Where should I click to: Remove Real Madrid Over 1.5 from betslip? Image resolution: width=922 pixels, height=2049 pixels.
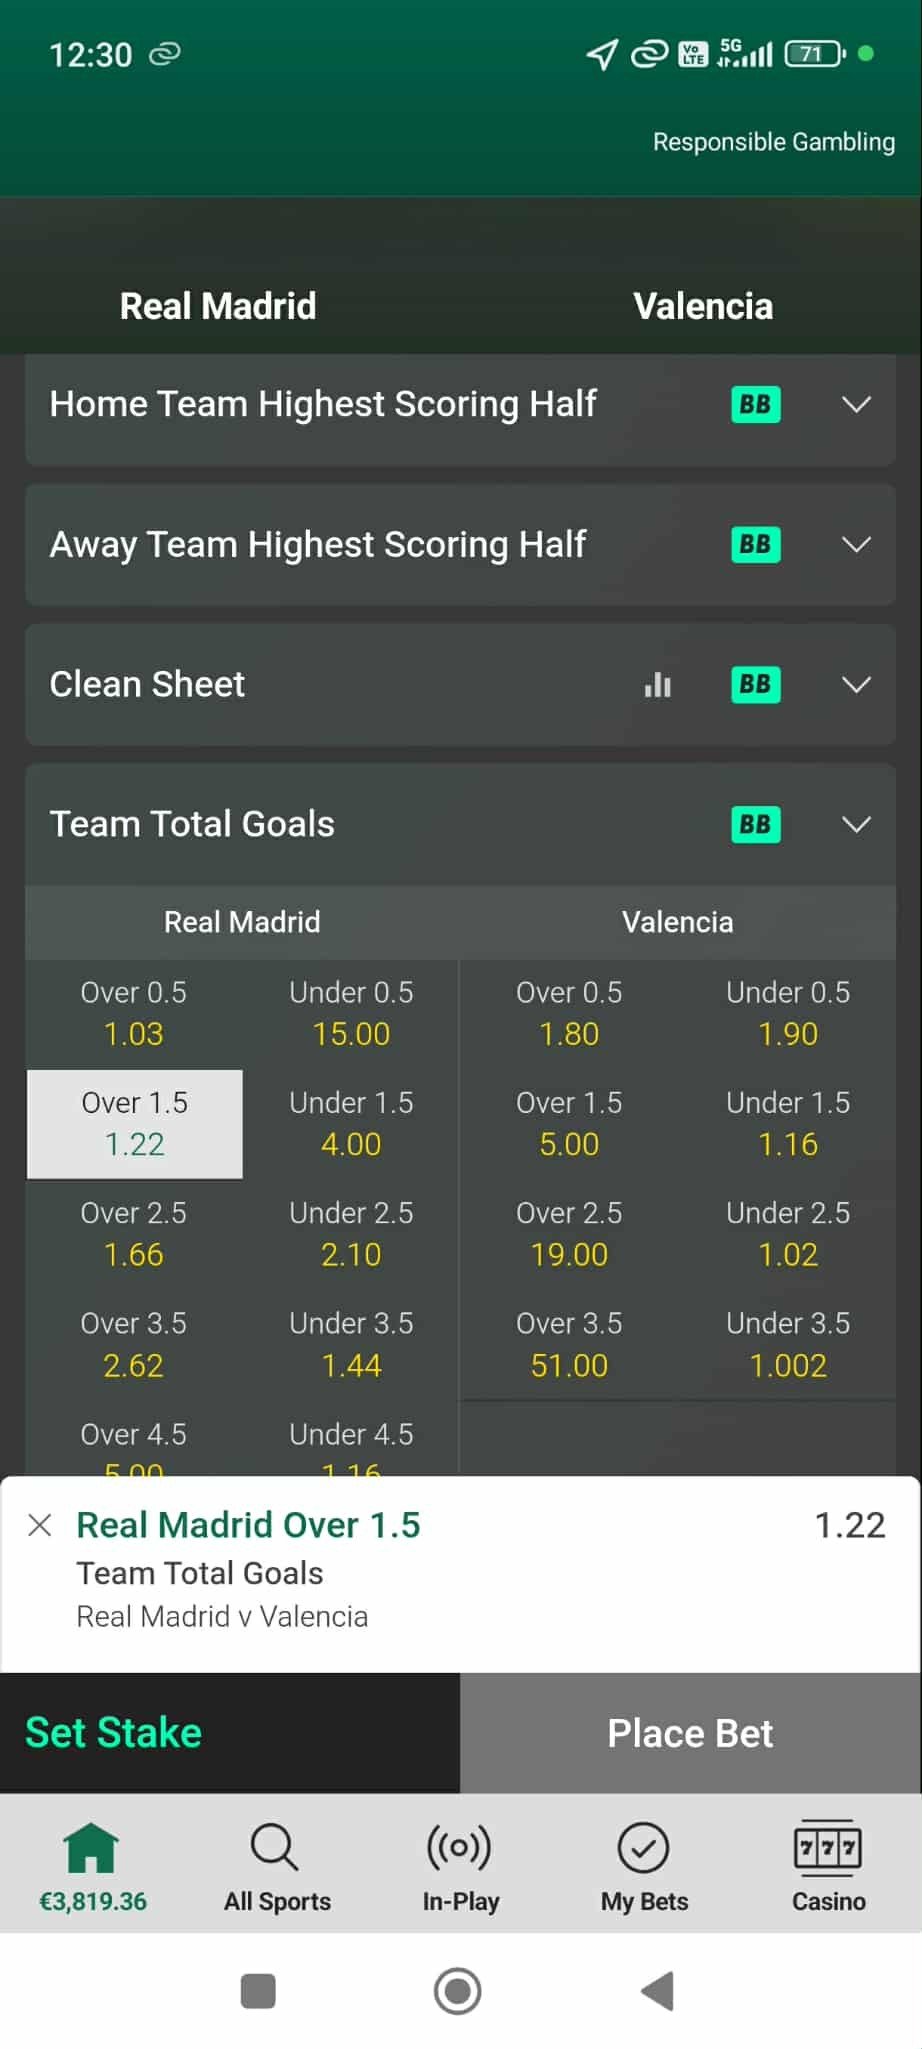point(40,1525)
